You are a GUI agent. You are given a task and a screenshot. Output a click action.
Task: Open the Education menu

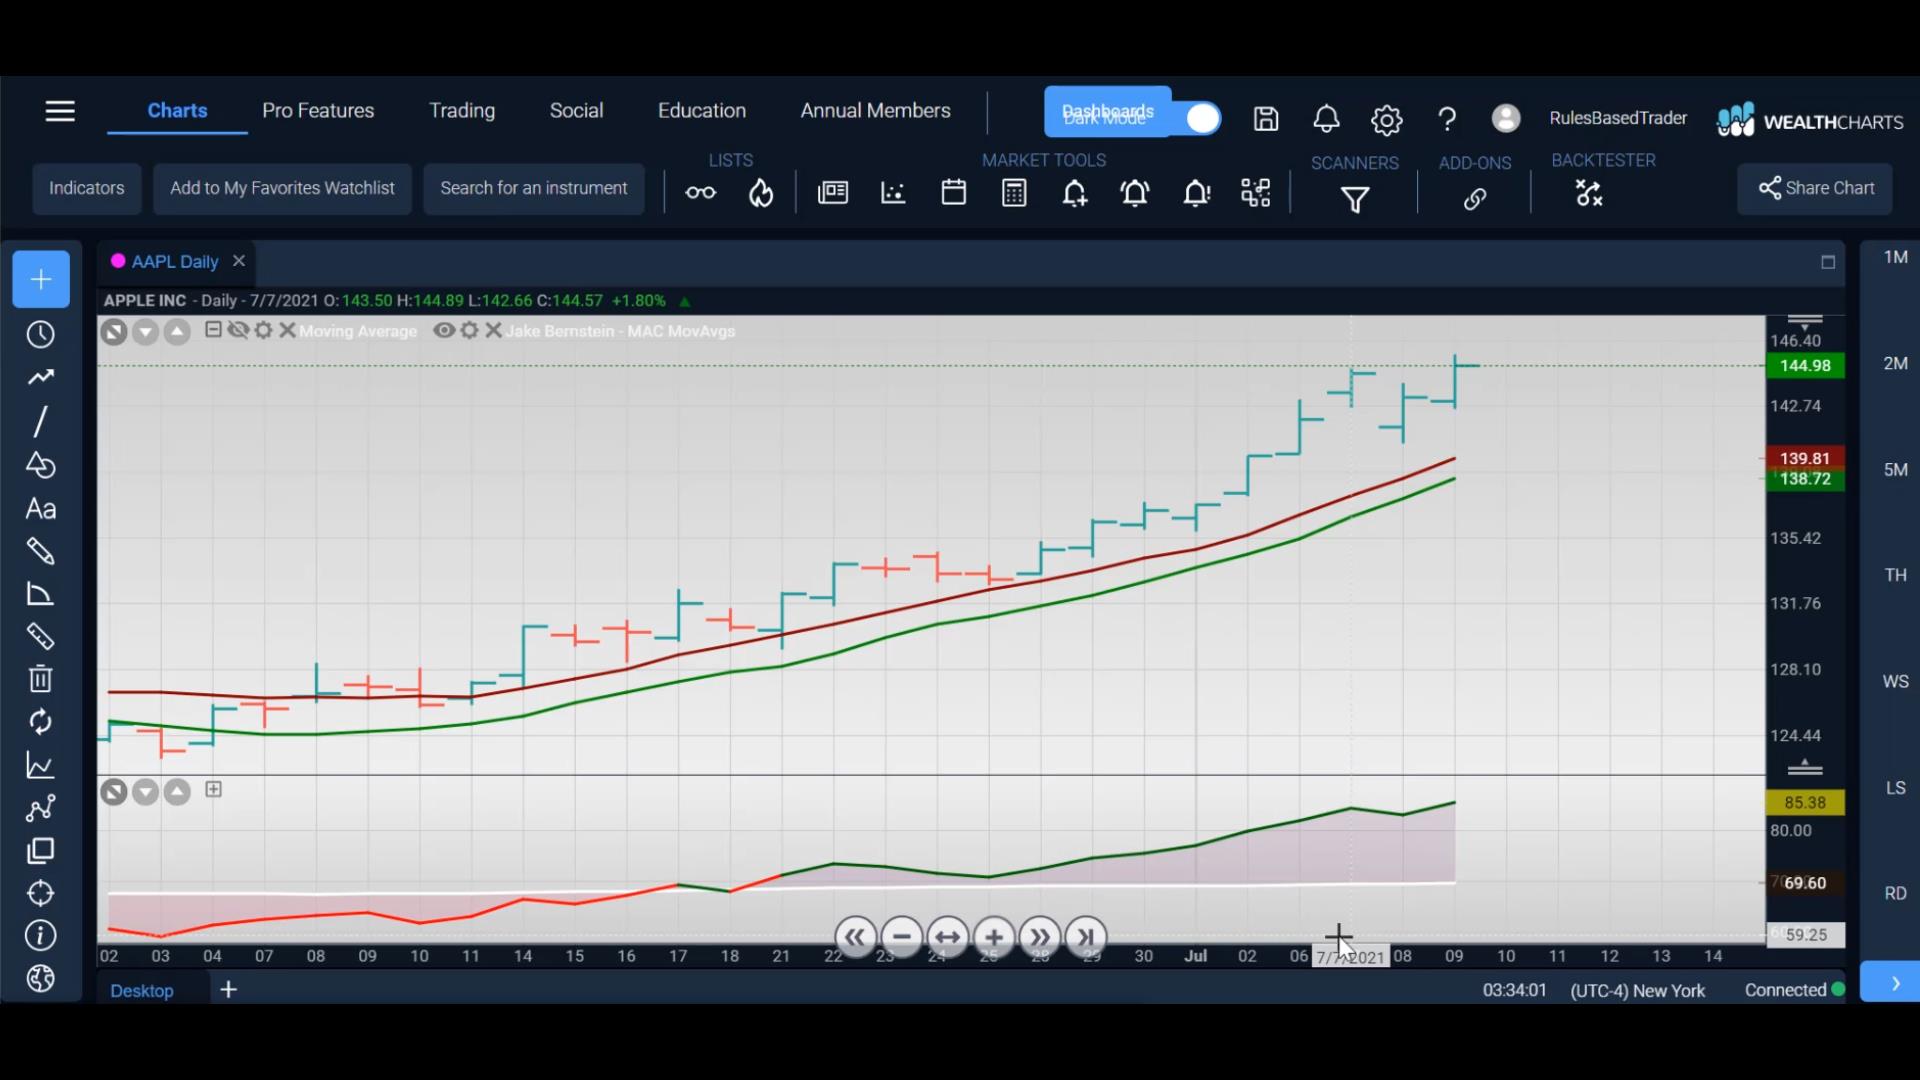click(x=702, y=111)
